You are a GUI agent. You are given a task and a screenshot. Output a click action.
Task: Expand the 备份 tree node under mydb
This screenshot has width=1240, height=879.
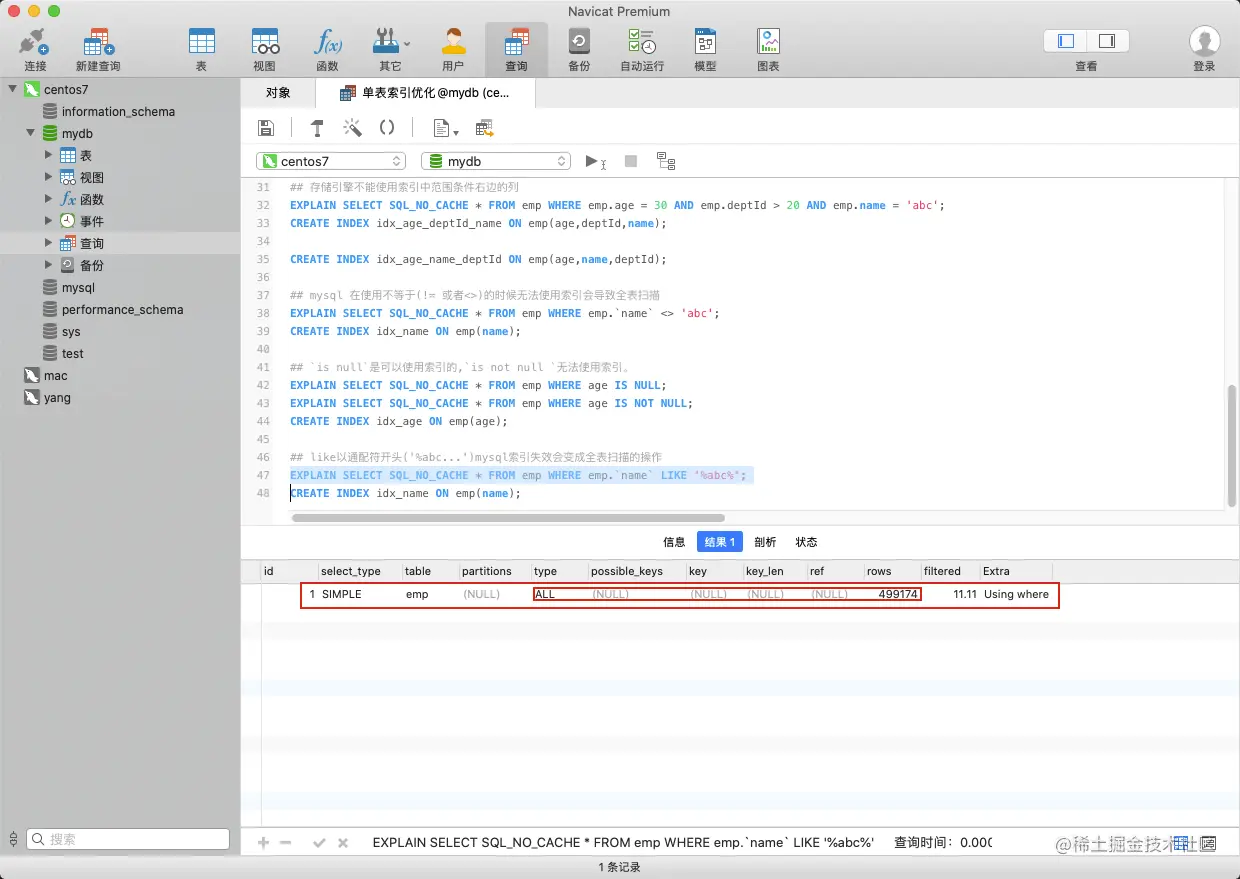[x=49, y=265]
